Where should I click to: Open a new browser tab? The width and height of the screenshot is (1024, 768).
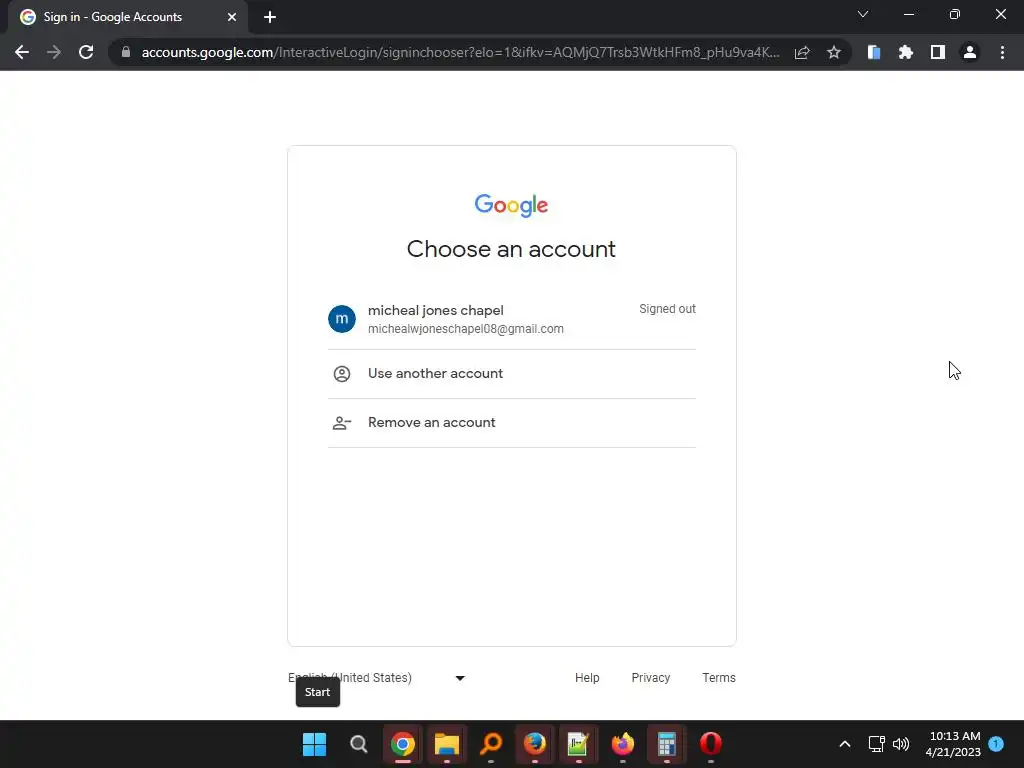[x=270, y=17]
